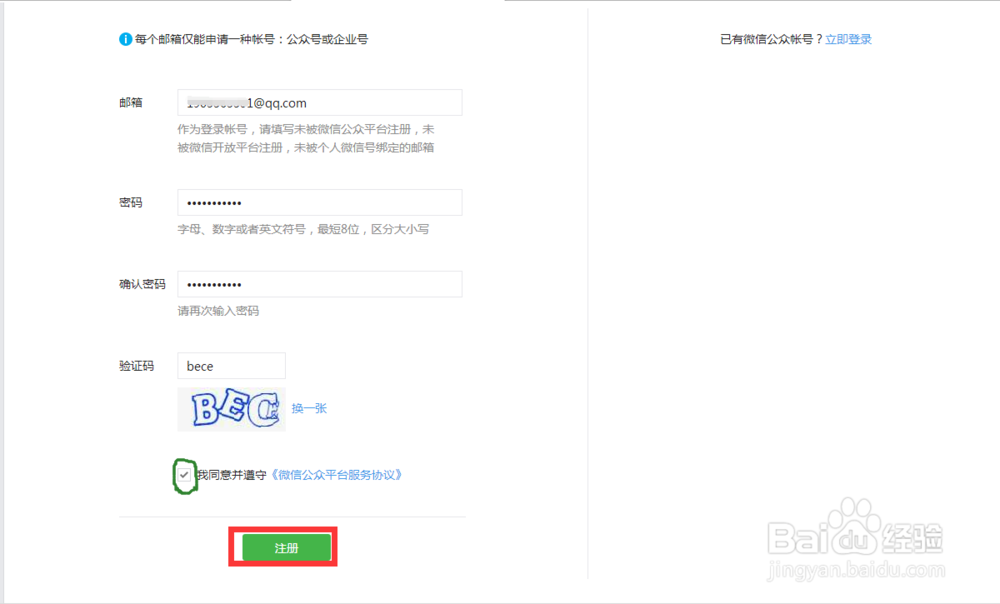The width and height of the screenshot is (1000, 604).
Task: Focus the 密码 password field
Action: pyautogui.click(x=320, y=203)
